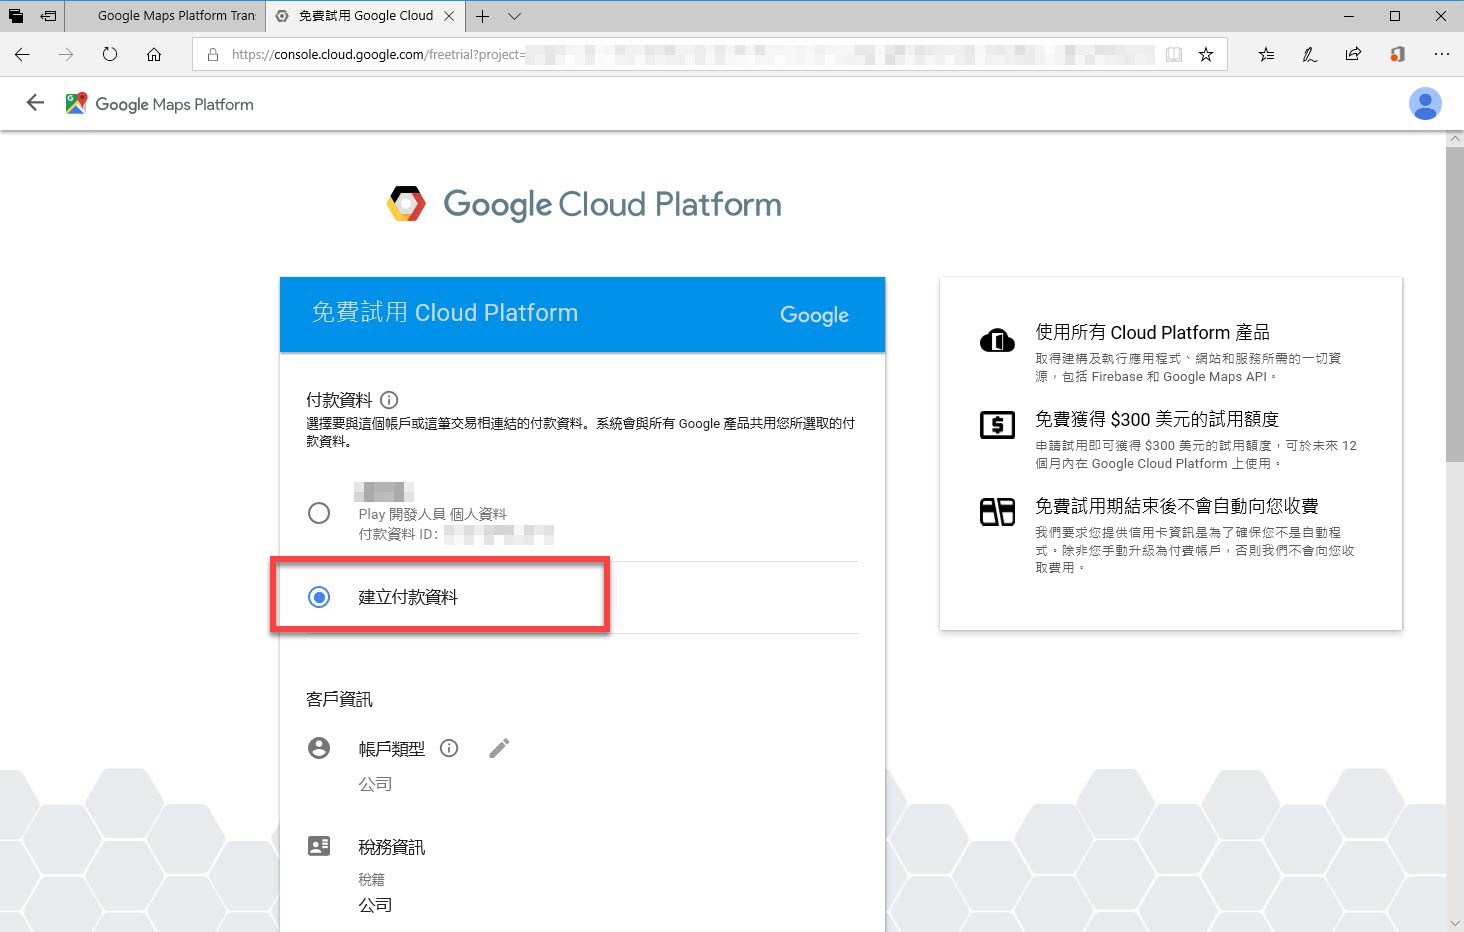Share this page using the share icon
The height and width of the screenshot is (932, 1464).
(1353, 54)
